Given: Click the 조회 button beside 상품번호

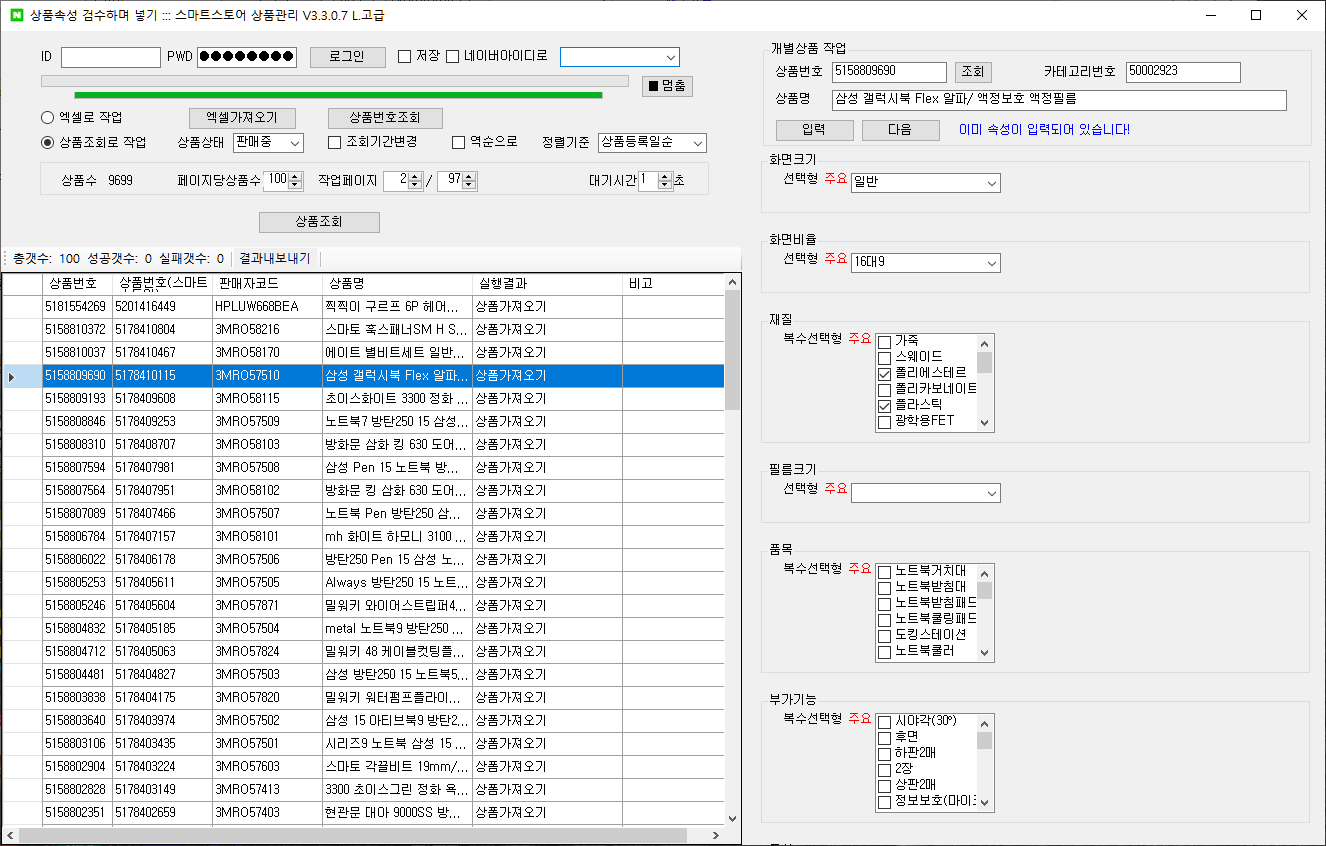Looking at the screenshot, I should point(972,72).
